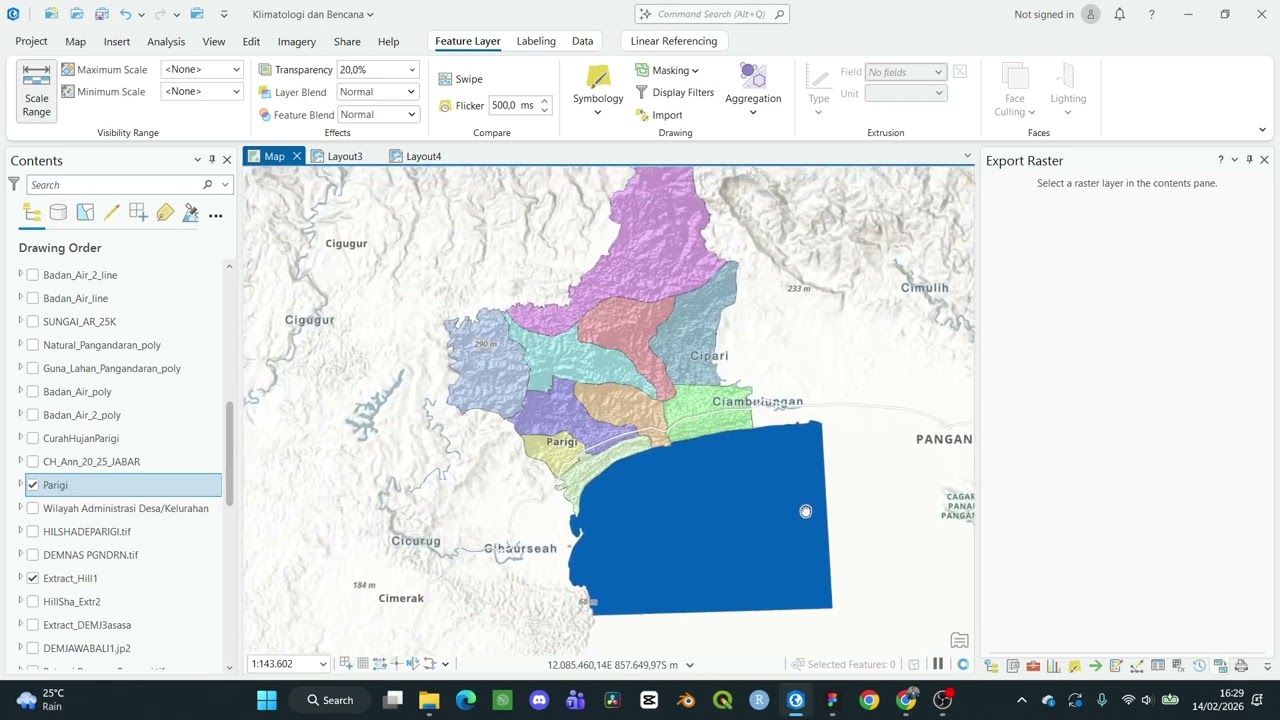The height and width of the screenshot is (720, 1280).
Task: Open the Linear Referencing tab
Action: [674, 41]
